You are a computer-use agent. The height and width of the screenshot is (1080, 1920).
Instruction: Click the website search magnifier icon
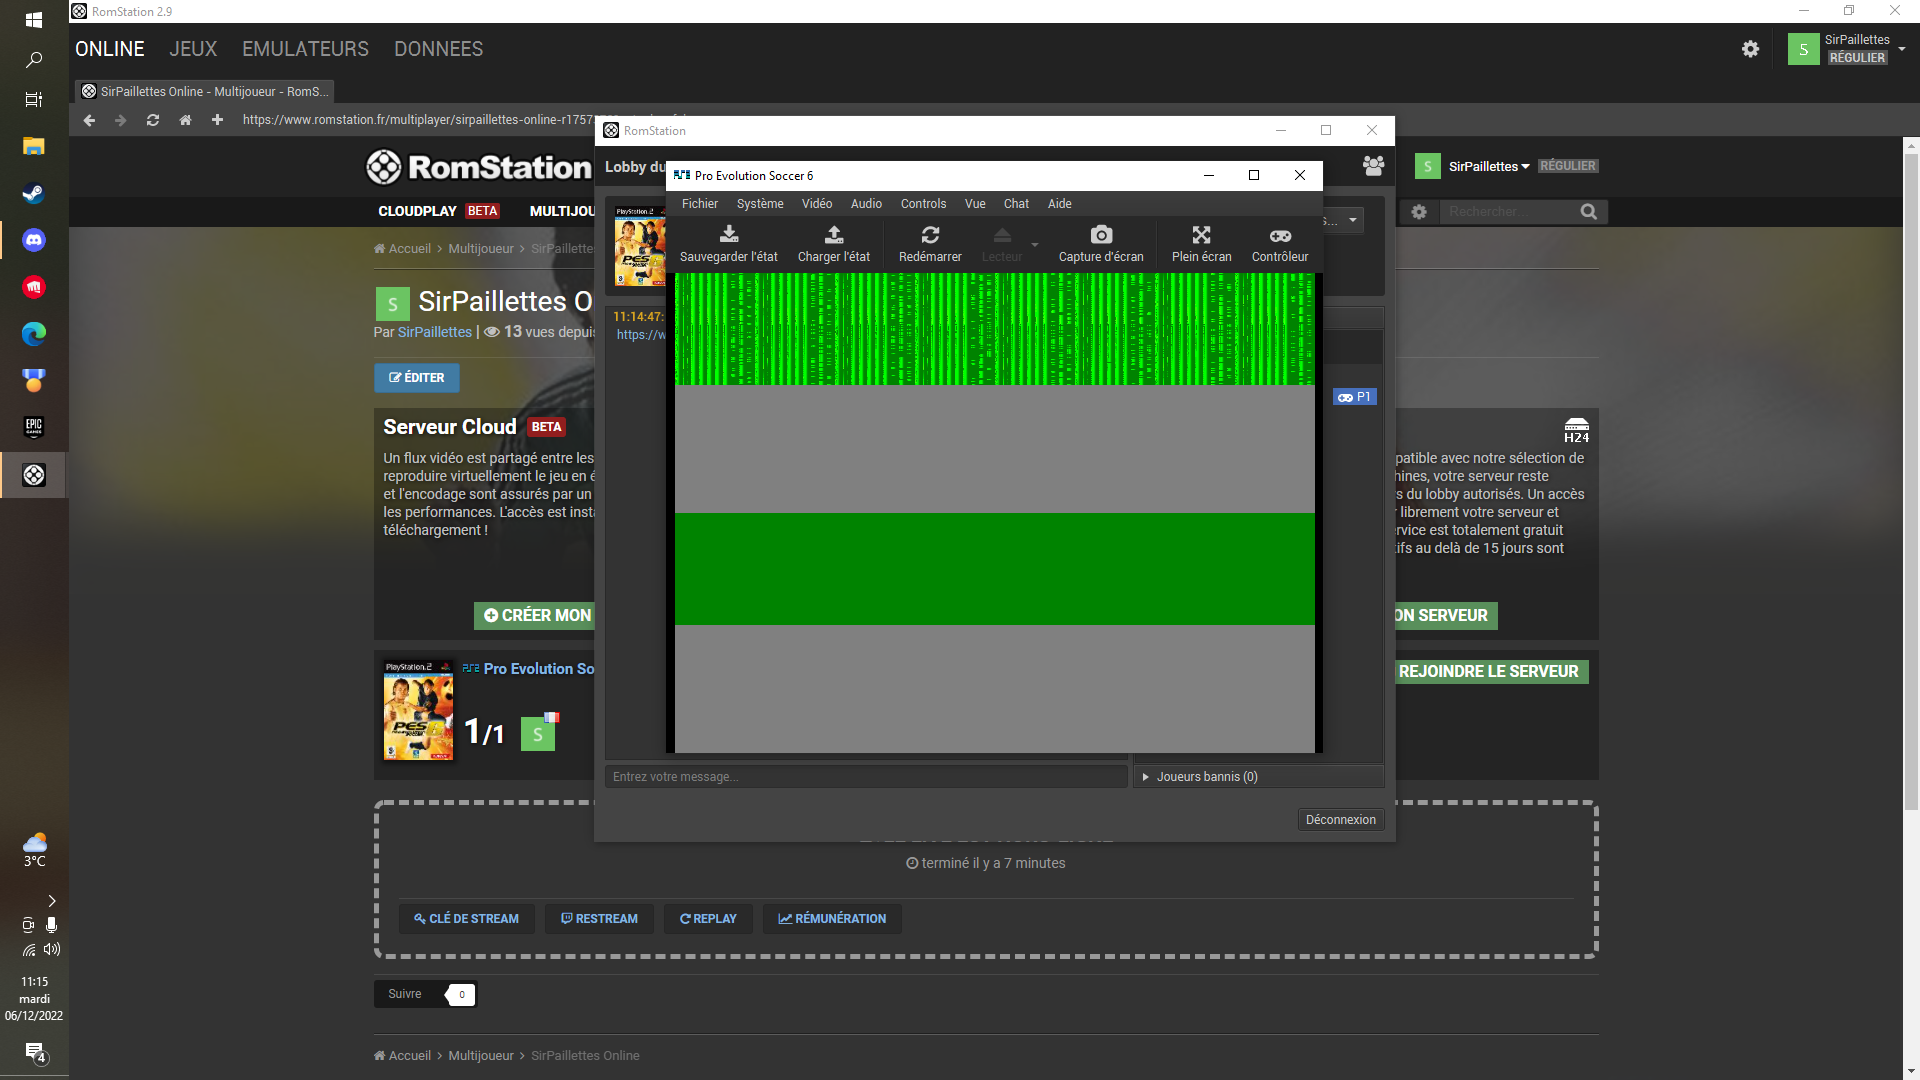click(x=1588, y=212)
